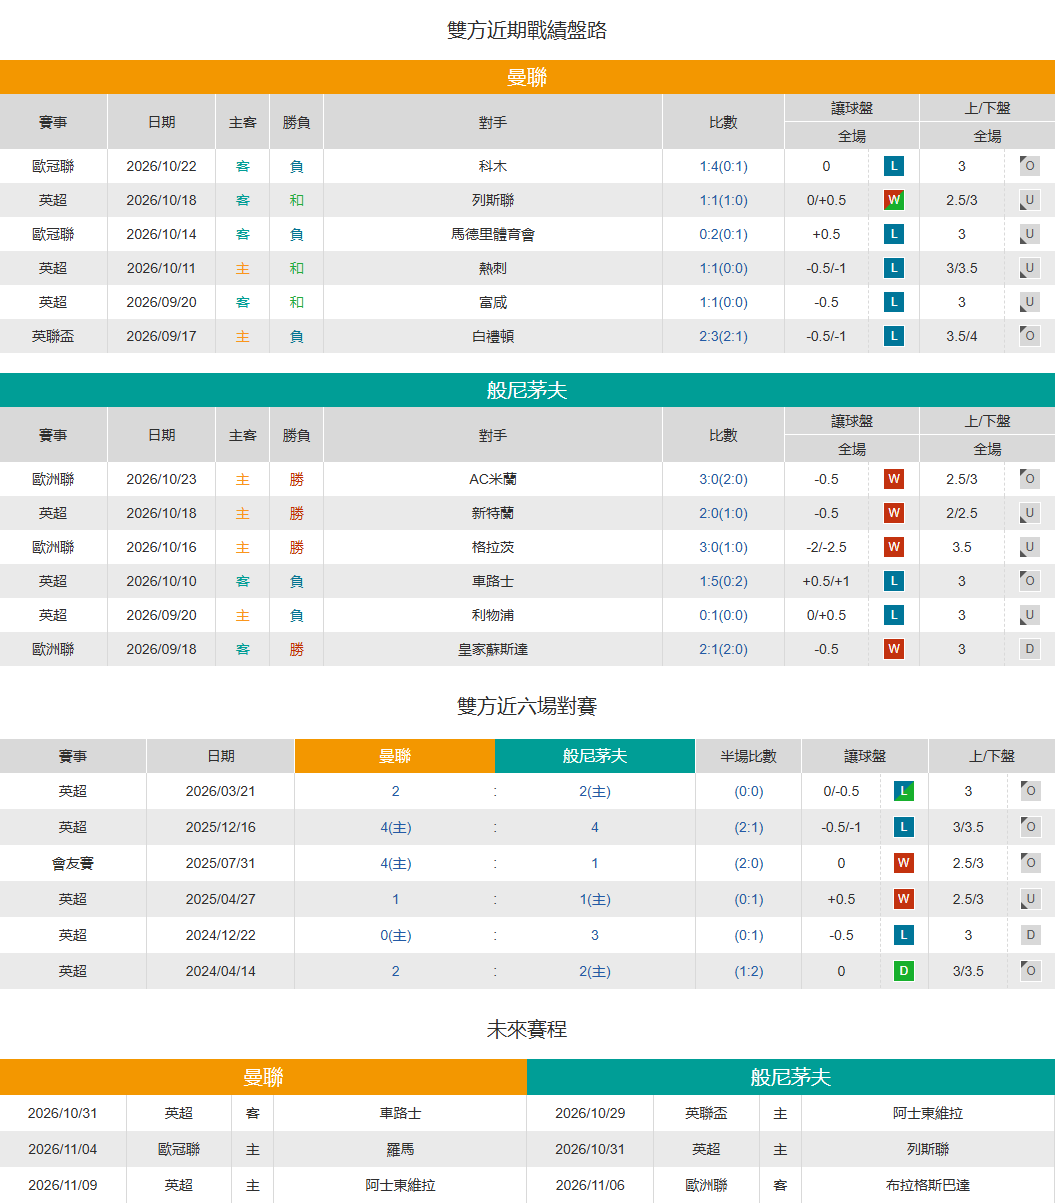Click the 4(主) score in the 會友賽 row
The height and width of the screenshot is (1204, 1055).
tap(396, 863)
